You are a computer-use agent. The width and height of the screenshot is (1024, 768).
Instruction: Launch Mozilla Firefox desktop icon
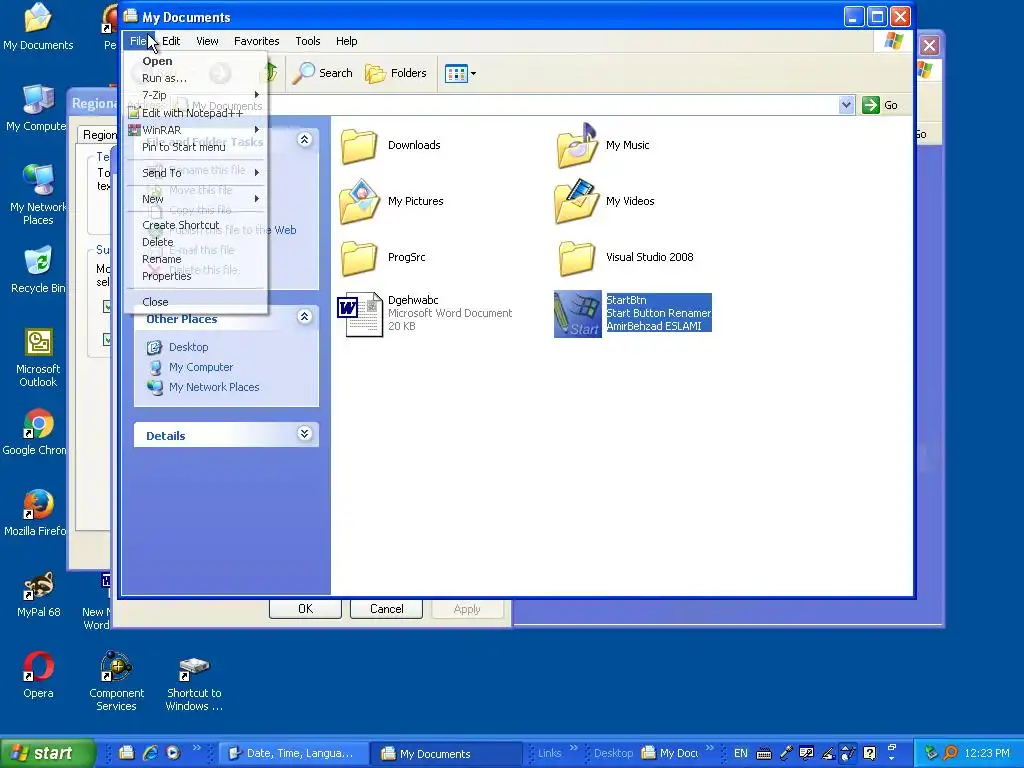click(37, 513)
